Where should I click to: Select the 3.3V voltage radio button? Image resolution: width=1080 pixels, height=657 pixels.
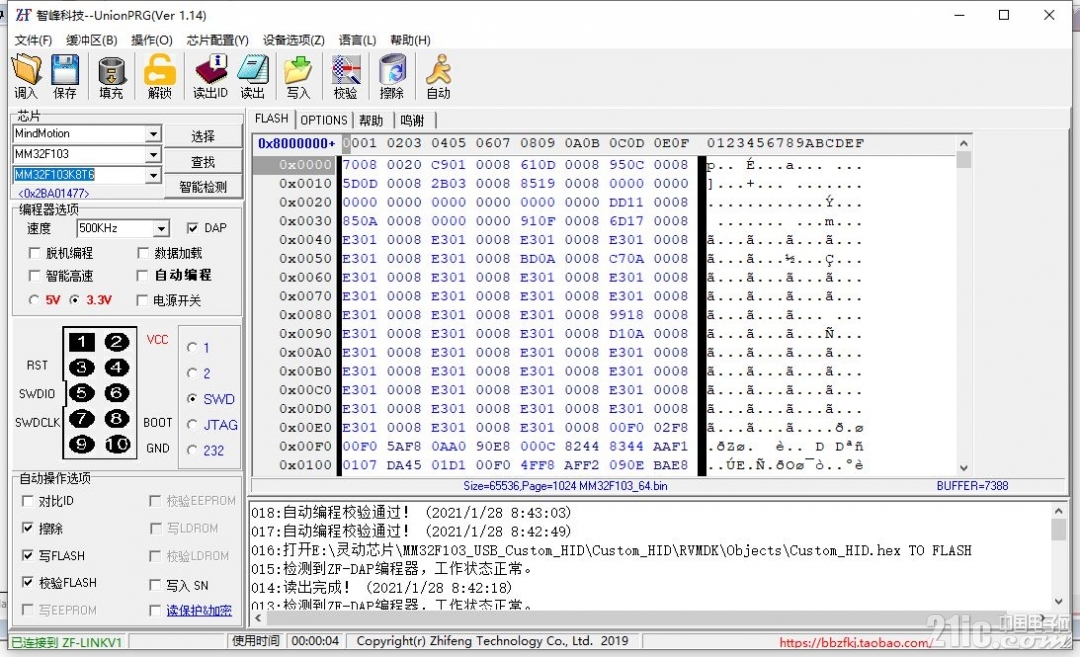(74, 300)
